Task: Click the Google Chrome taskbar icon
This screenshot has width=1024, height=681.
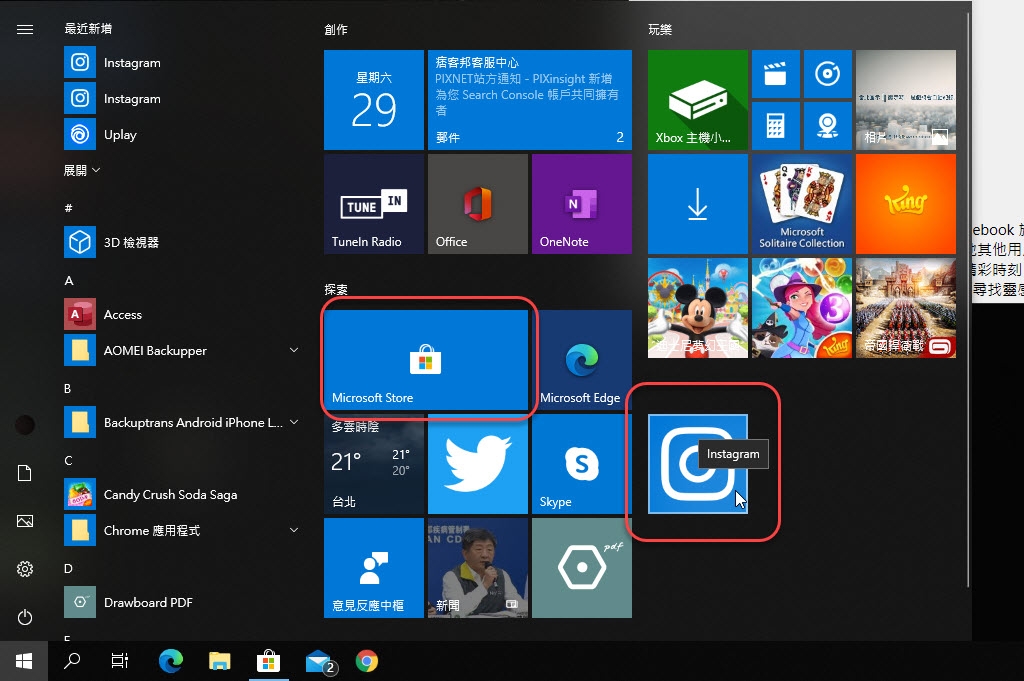Action: [x=367, y=661]
